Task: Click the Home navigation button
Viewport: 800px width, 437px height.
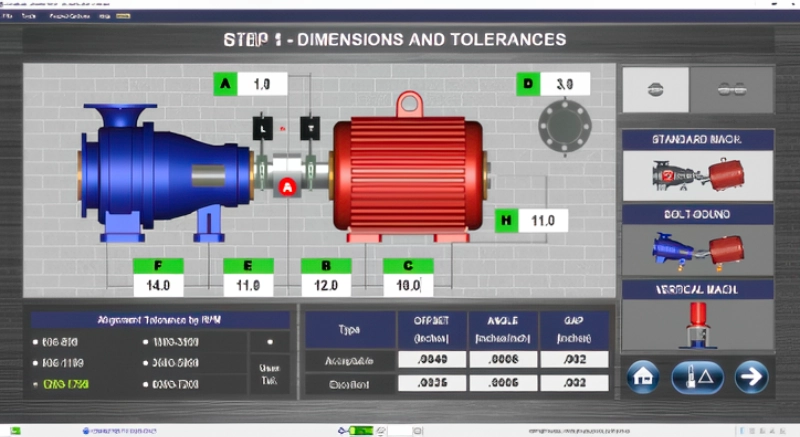Action: [x=642, y=377]
